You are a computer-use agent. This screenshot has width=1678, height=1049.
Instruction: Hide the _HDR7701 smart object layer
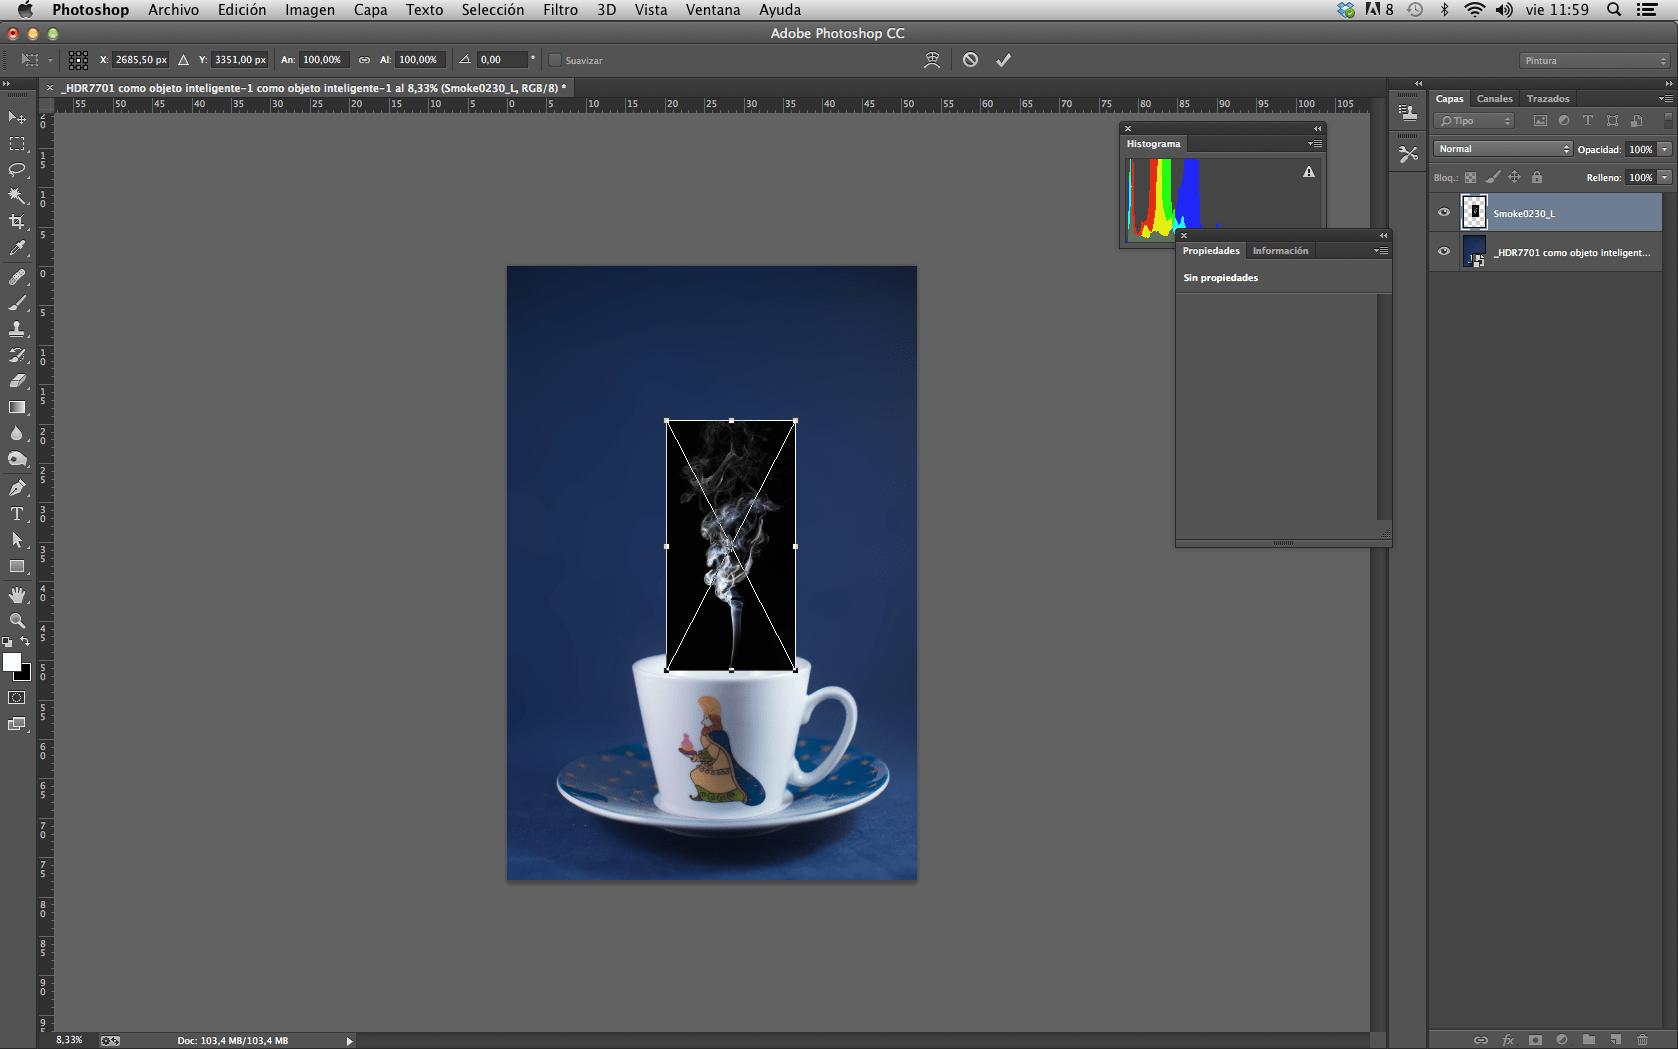(1443, 251)
